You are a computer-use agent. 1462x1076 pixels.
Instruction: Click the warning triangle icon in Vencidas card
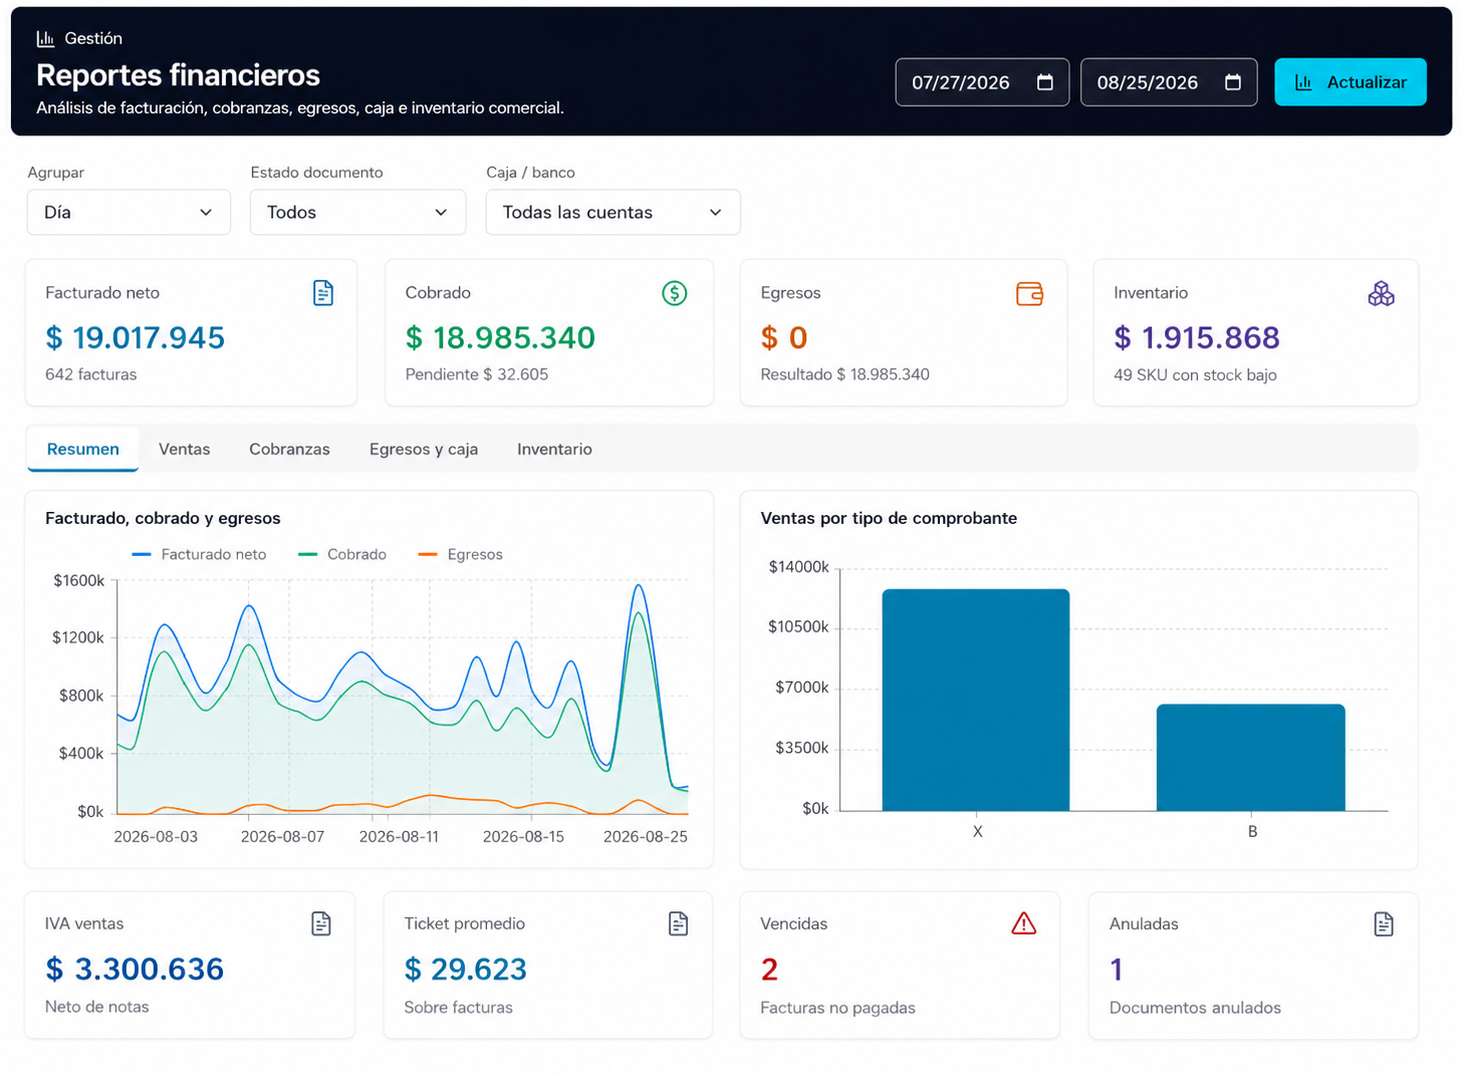tap(1023, 923)
